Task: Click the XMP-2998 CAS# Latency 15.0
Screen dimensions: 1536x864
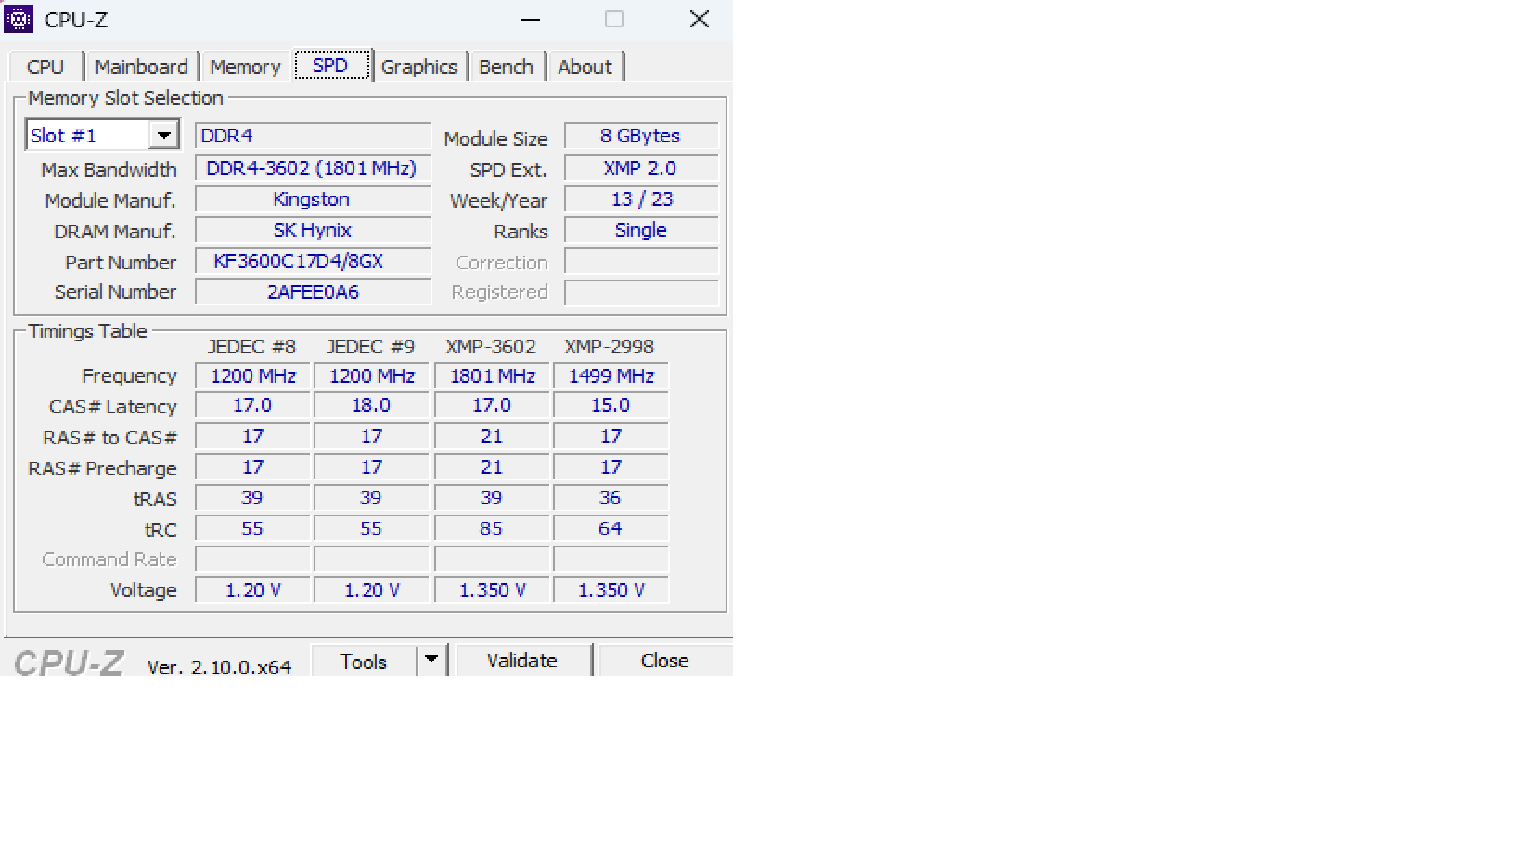Action: tap(611, 406)
